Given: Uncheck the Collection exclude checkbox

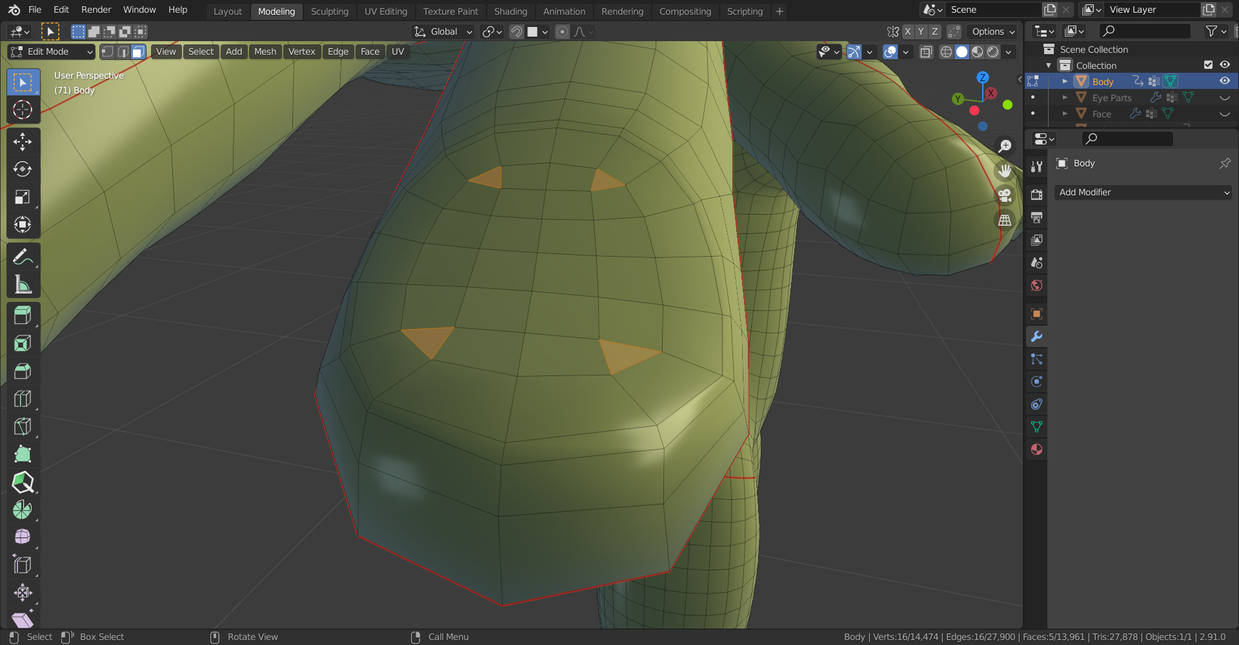Looking at the screenshot, I should 1208,65.
